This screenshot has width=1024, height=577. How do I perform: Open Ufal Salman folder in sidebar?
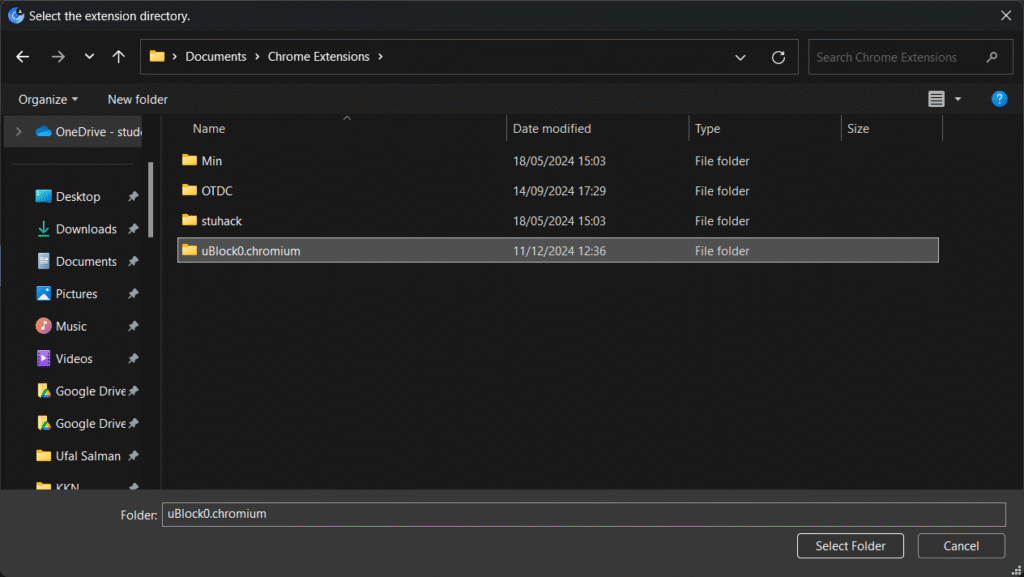[x=78, y=456]
